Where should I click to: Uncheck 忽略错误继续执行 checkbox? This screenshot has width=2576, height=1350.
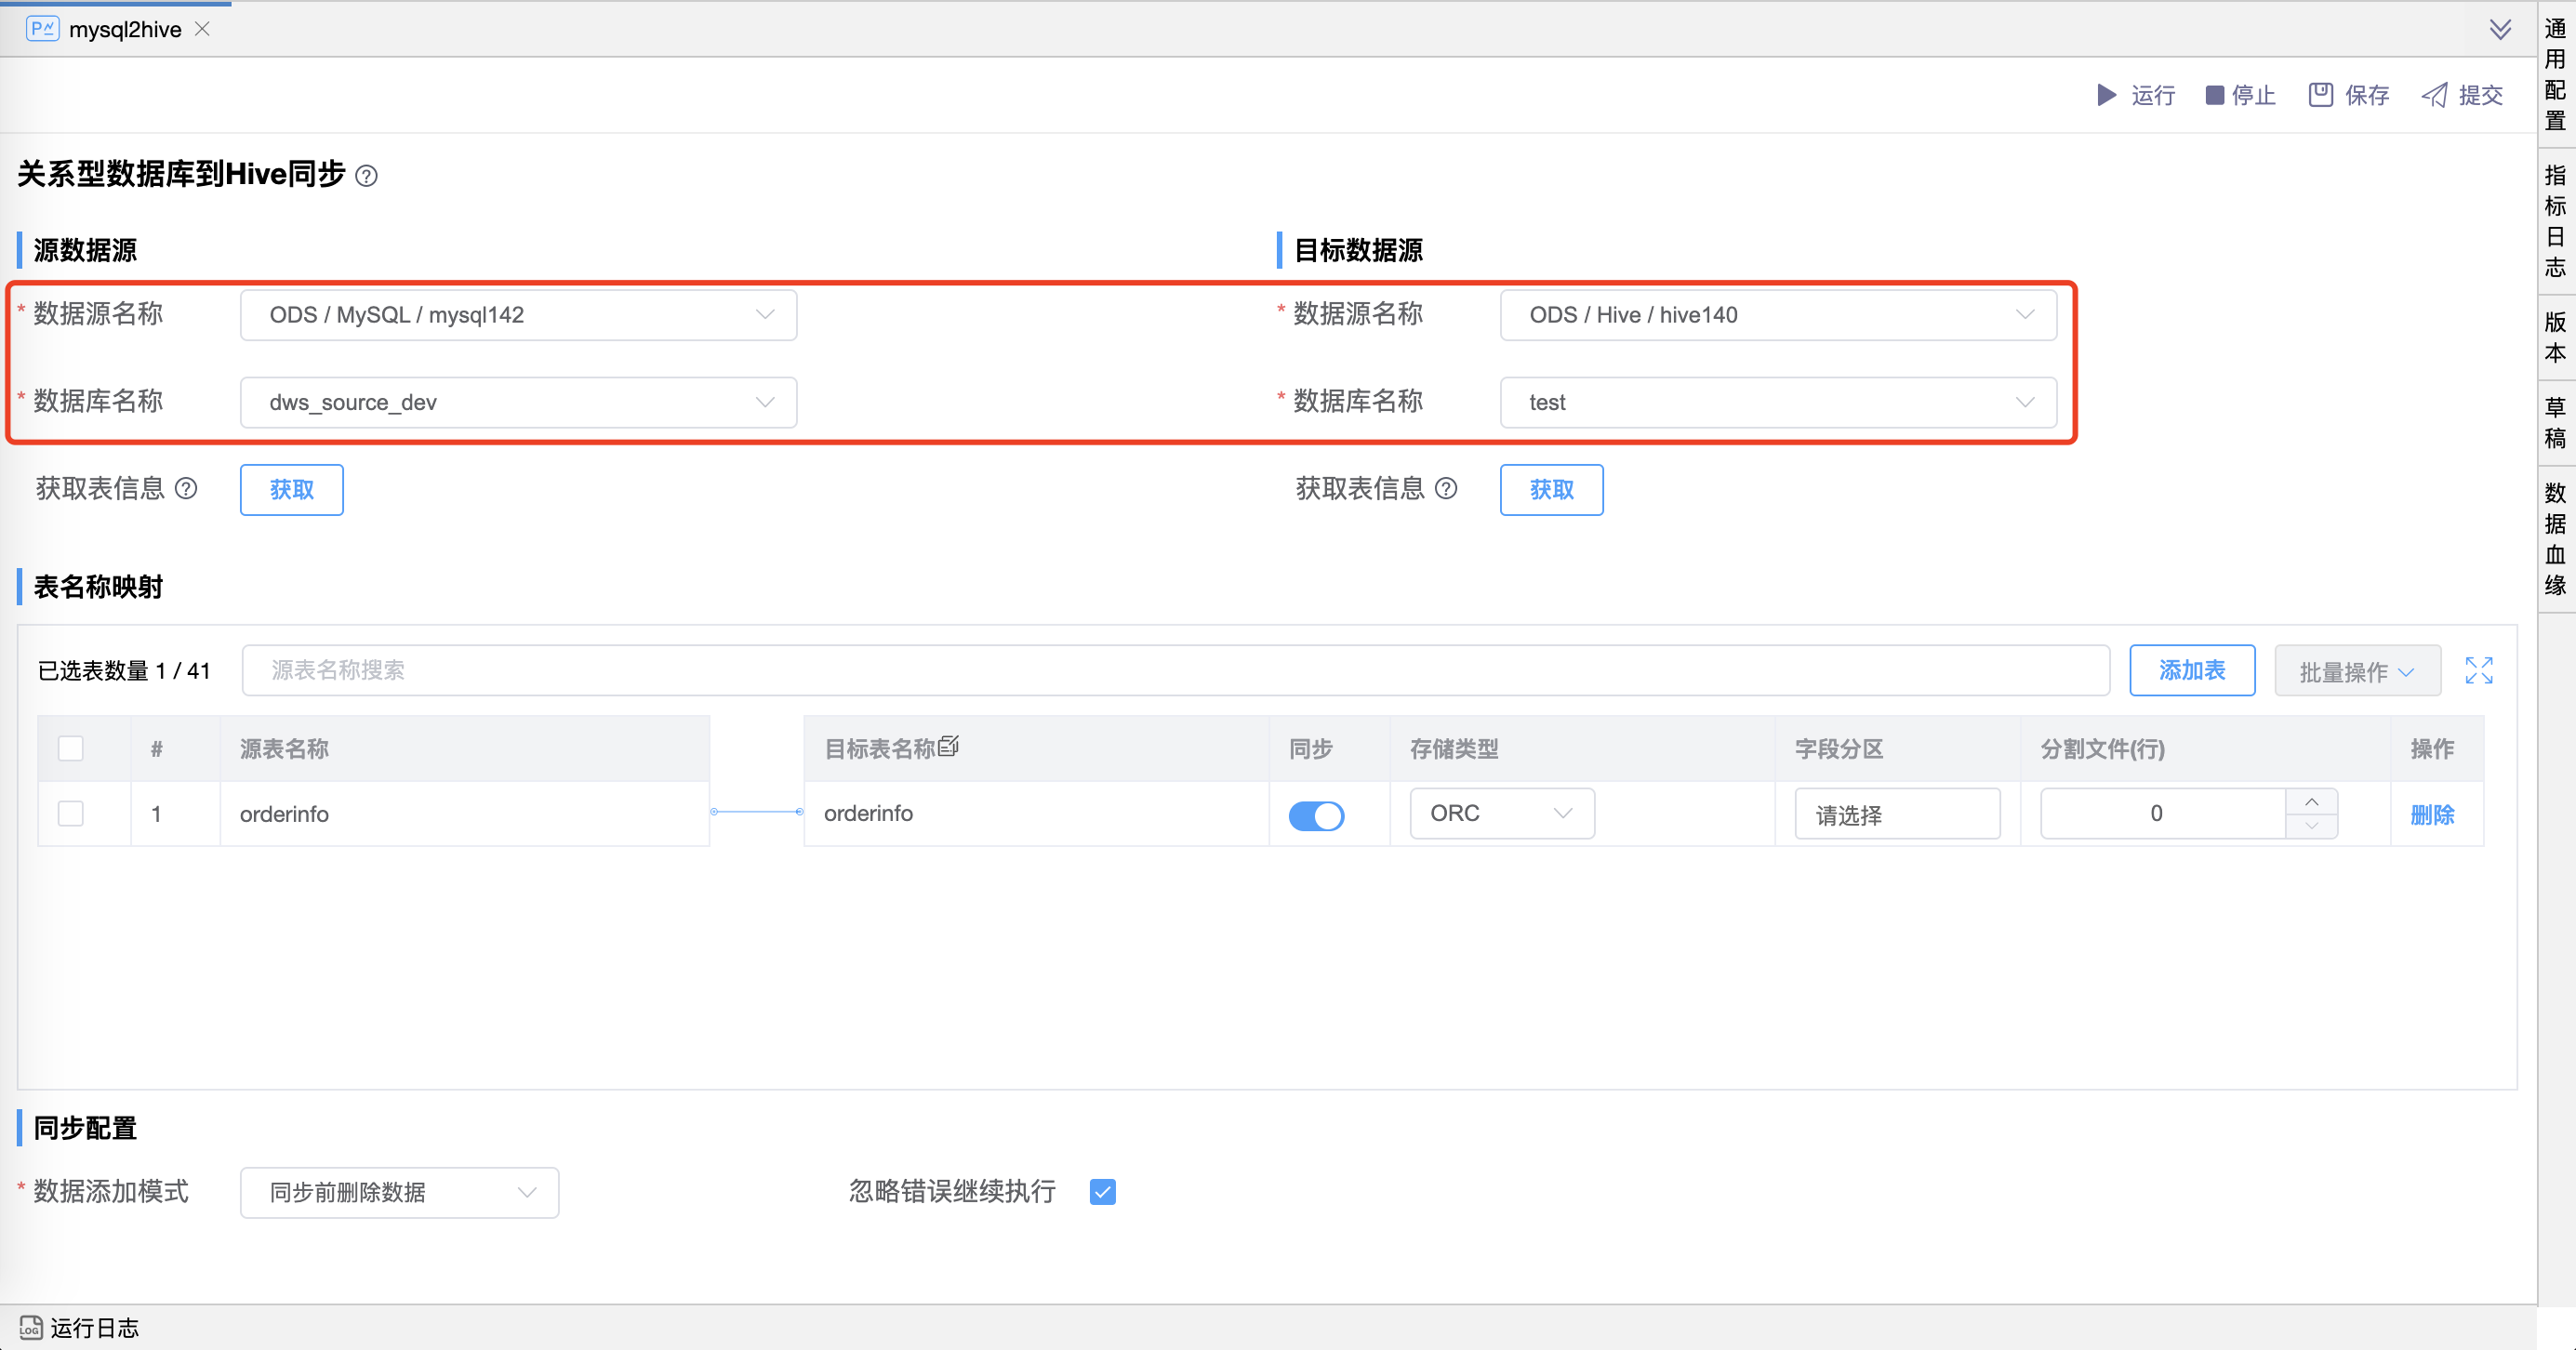point(1103,1192)
